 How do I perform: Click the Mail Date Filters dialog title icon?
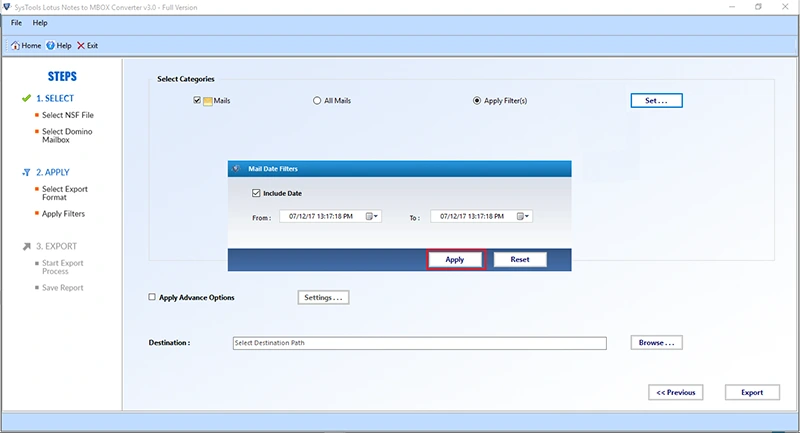click(236, 169)
